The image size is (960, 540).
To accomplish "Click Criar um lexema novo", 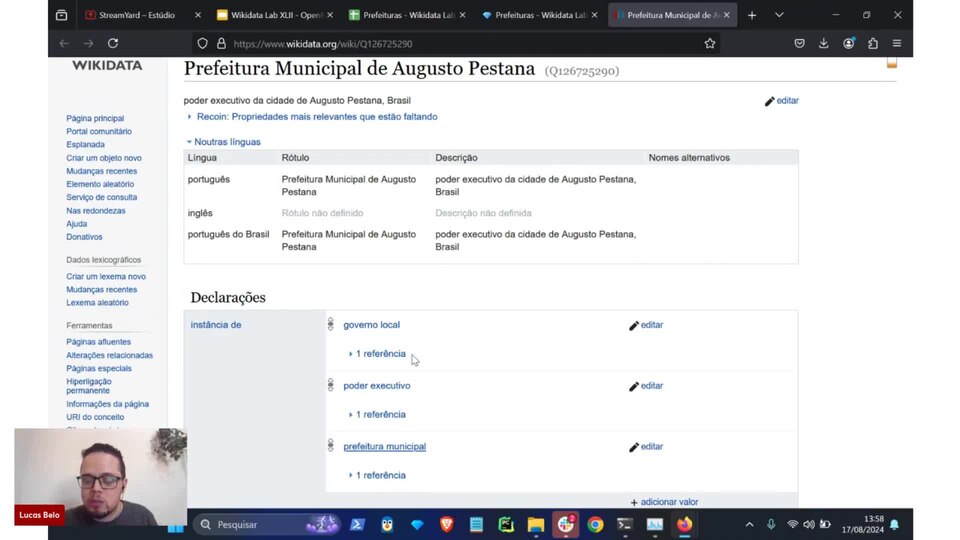I will pyautogui.click(x=106, y=276).
